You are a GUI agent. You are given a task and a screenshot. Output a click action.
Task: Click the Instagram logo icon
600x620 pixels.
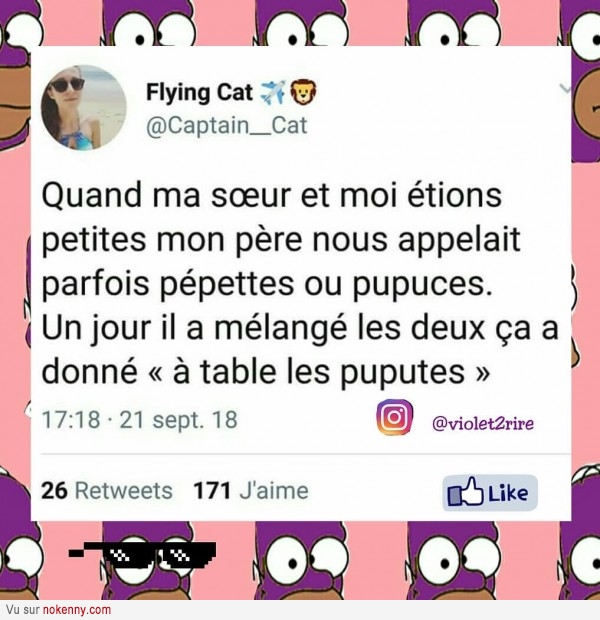(394, 417)
